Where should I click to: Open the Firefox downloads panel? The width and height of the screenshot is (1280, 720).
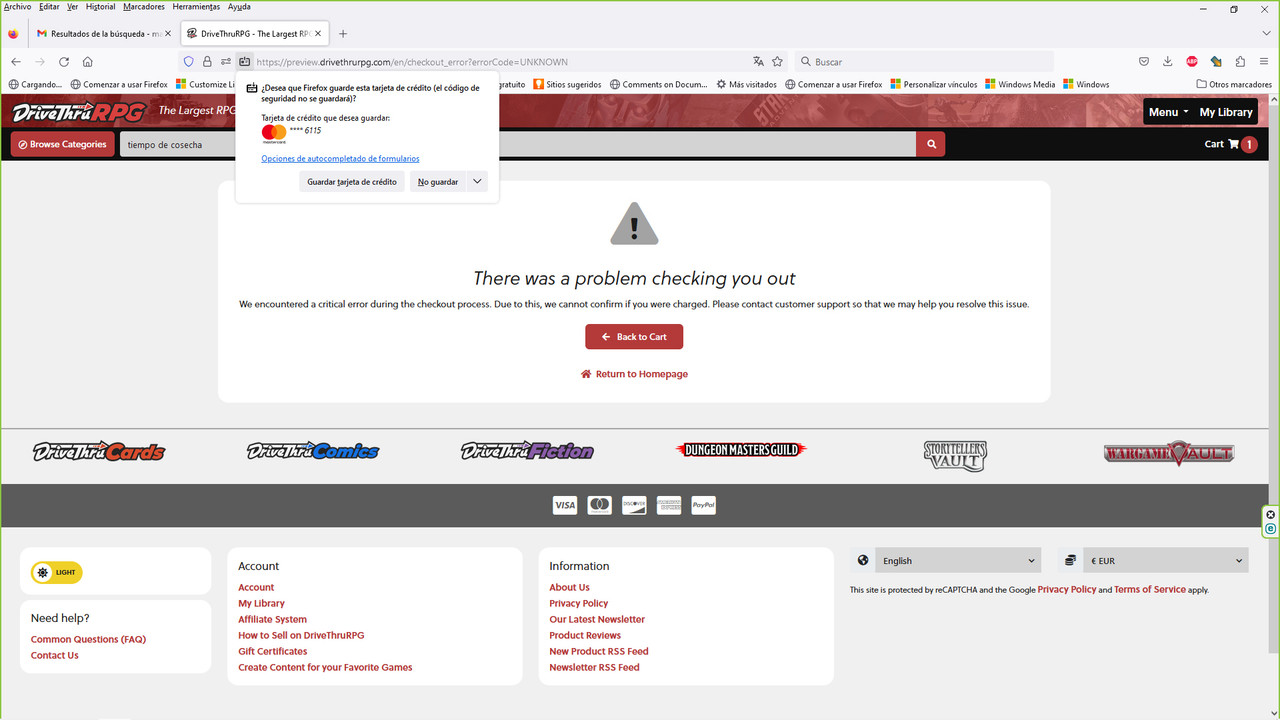coord(1167,61)
